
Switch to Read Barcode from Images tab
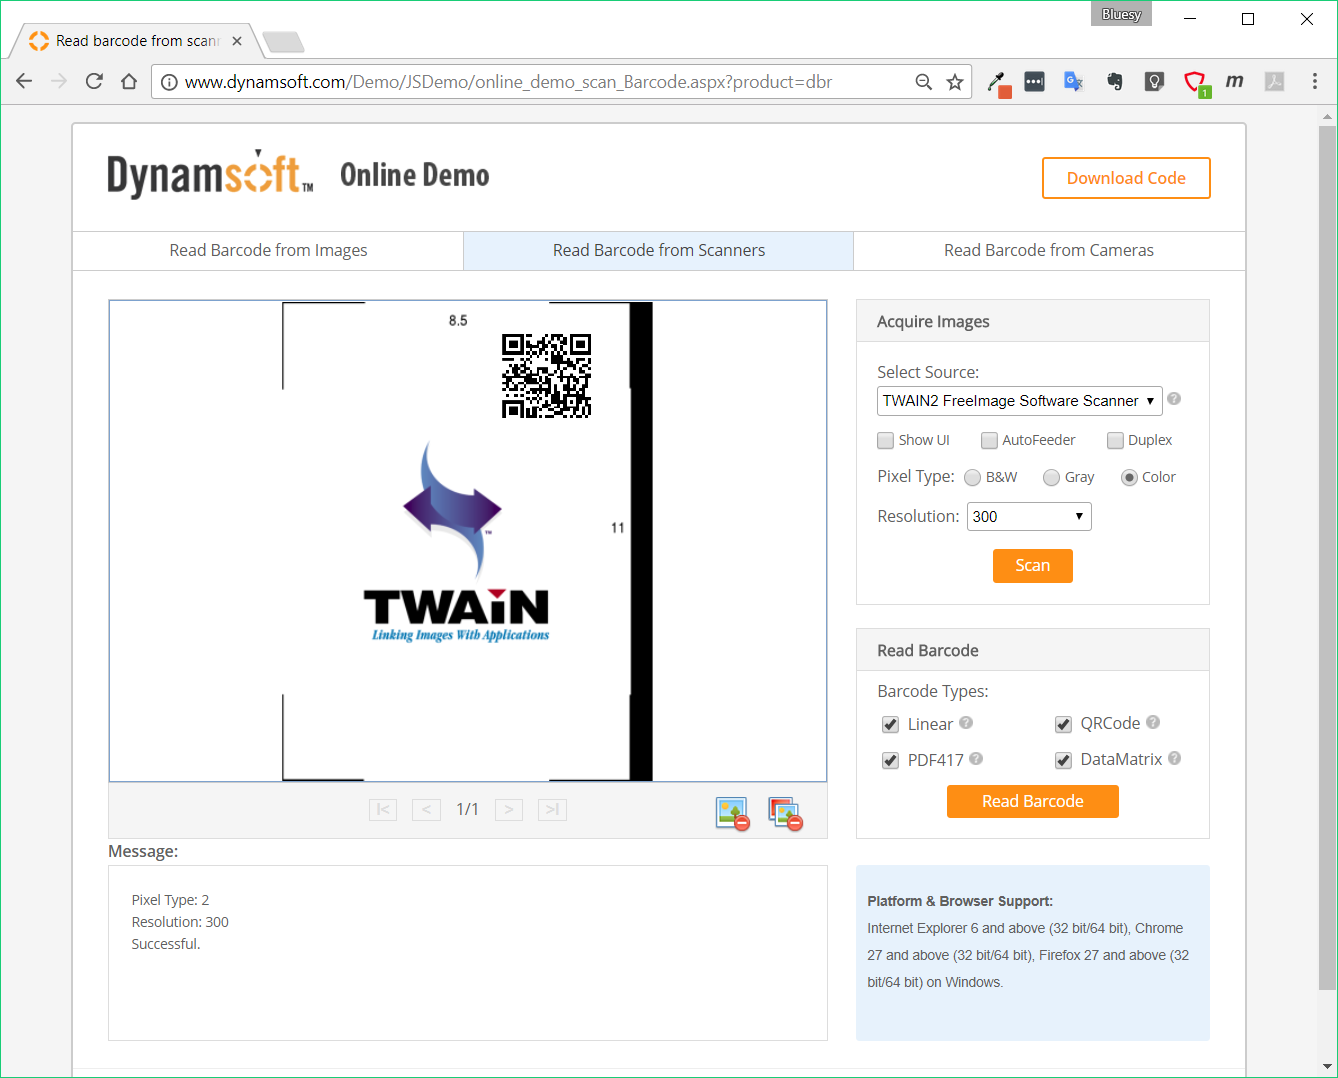(x=268, y=251)
